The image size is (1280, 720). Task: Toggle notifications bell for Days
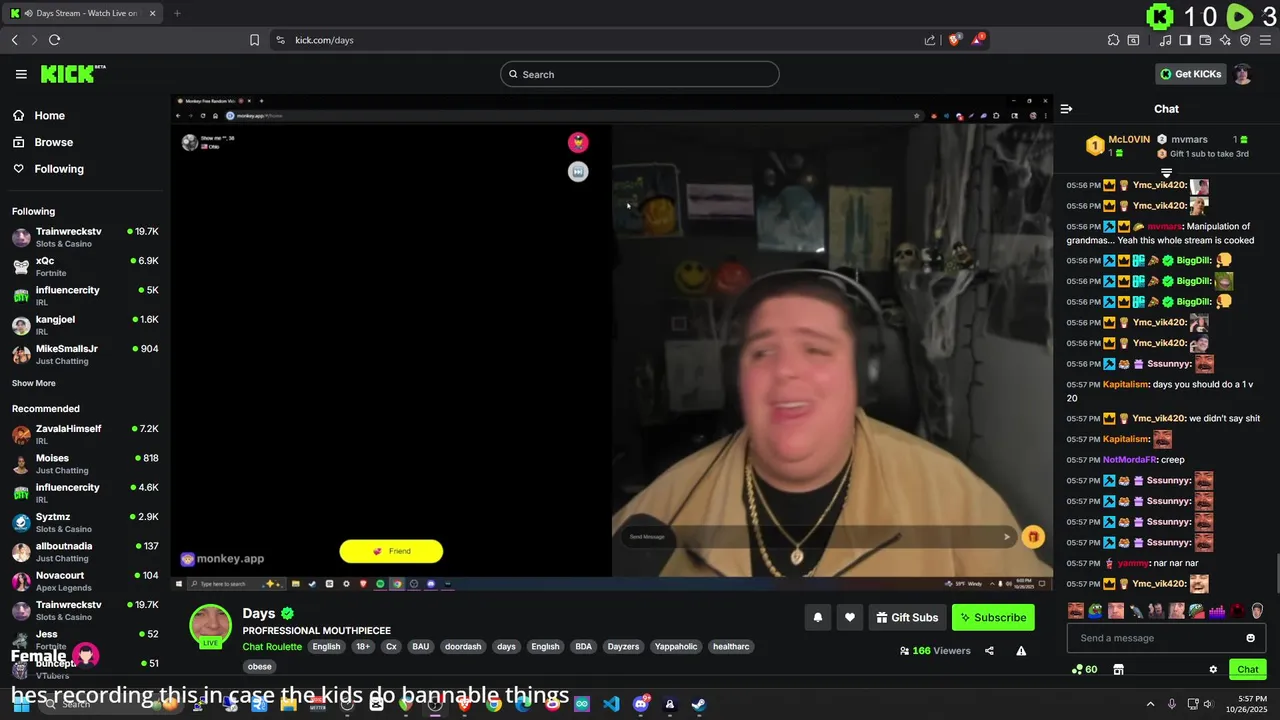tap(817, 618)
